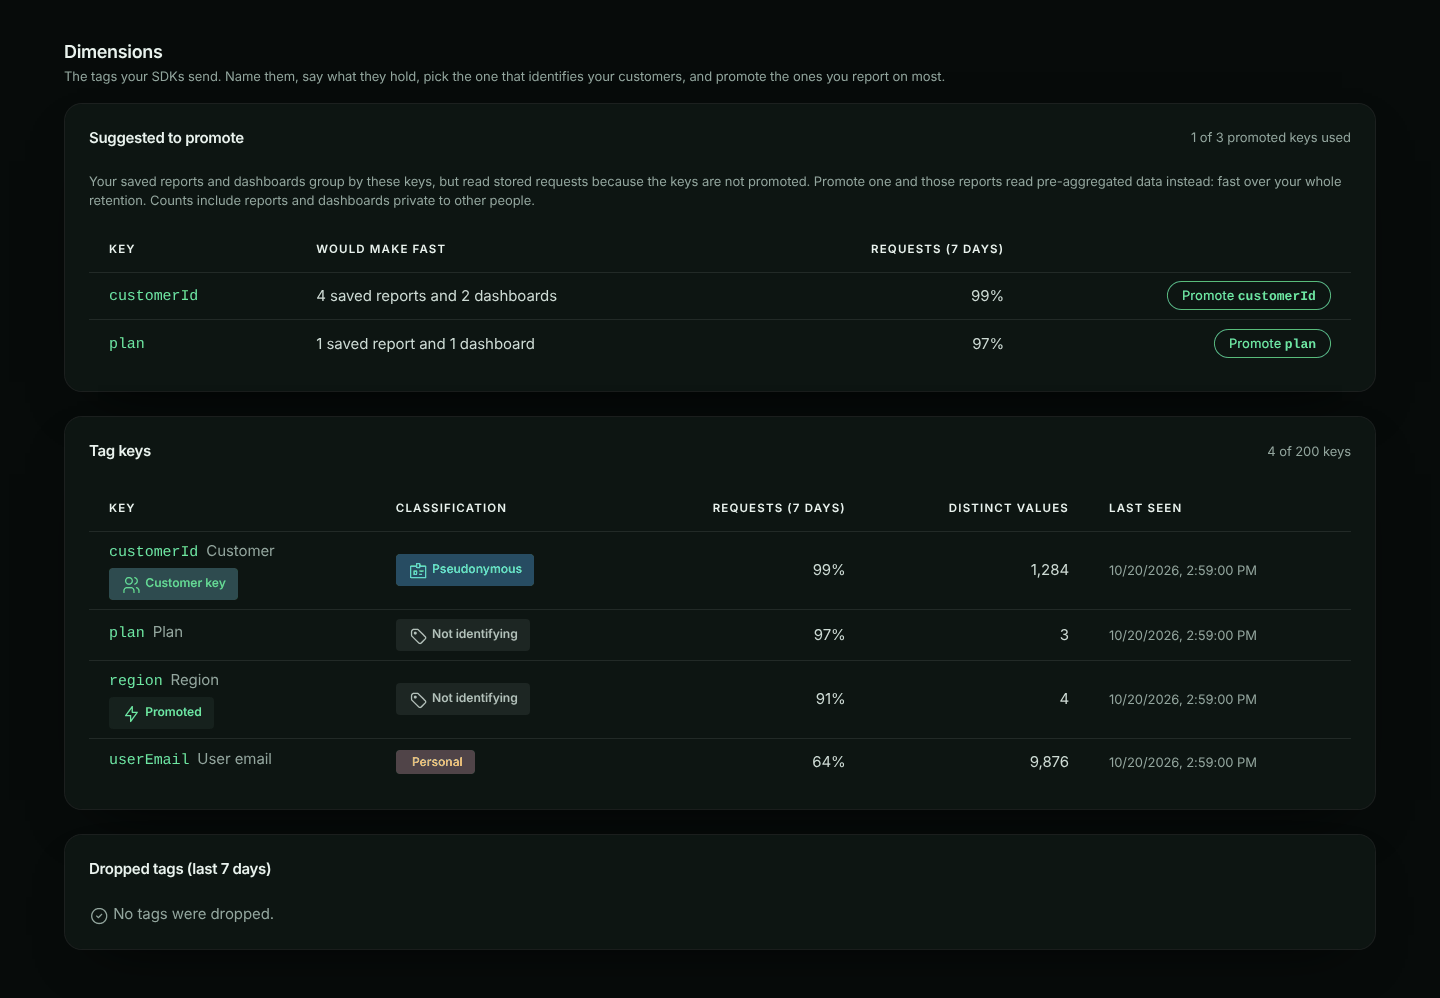Click the 9,876 distinct values cell
The image size is (1440, 998).
click(x=1049, y=762)
